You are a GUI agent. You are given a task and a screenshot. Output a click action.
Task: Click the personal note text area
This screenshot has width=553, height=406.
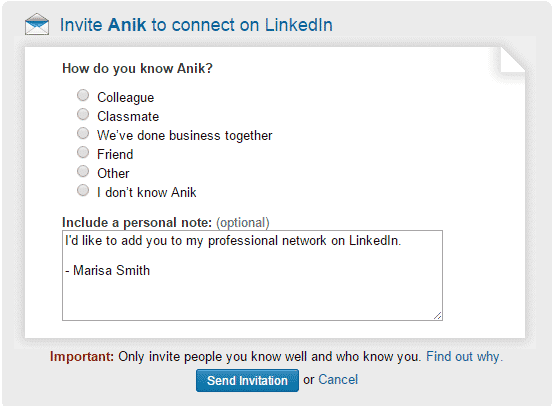tap(252, 275)
